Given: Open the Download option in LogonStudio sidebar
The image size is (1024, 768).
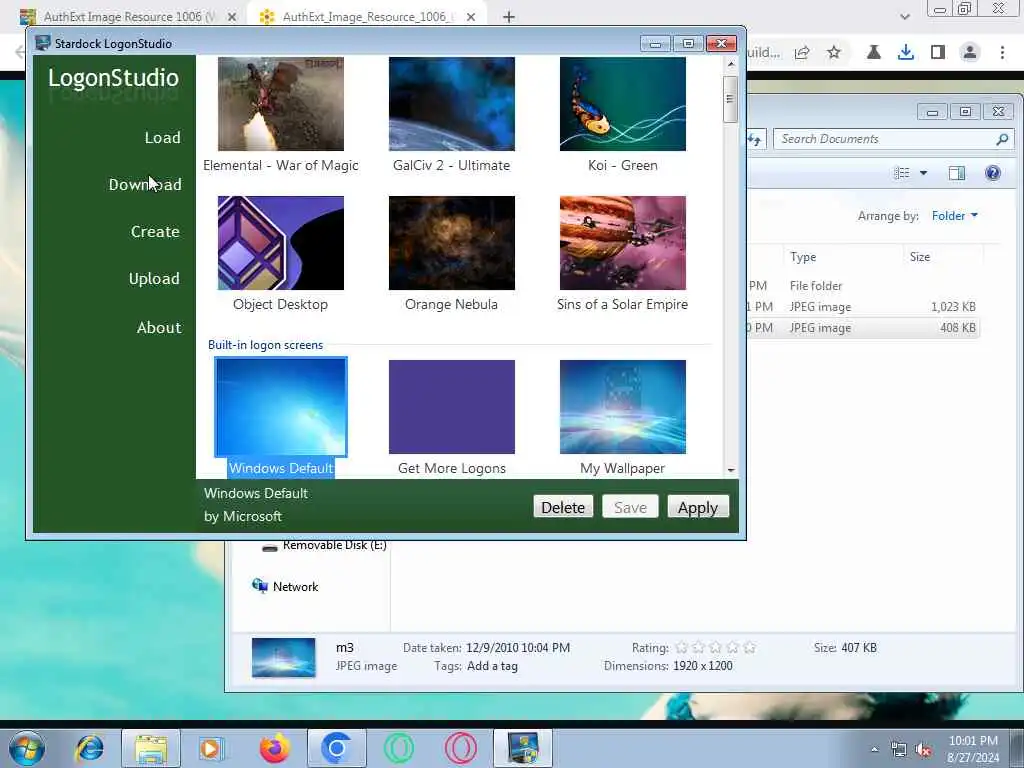Looking at the screenshot, I should [x=145, y=185].
